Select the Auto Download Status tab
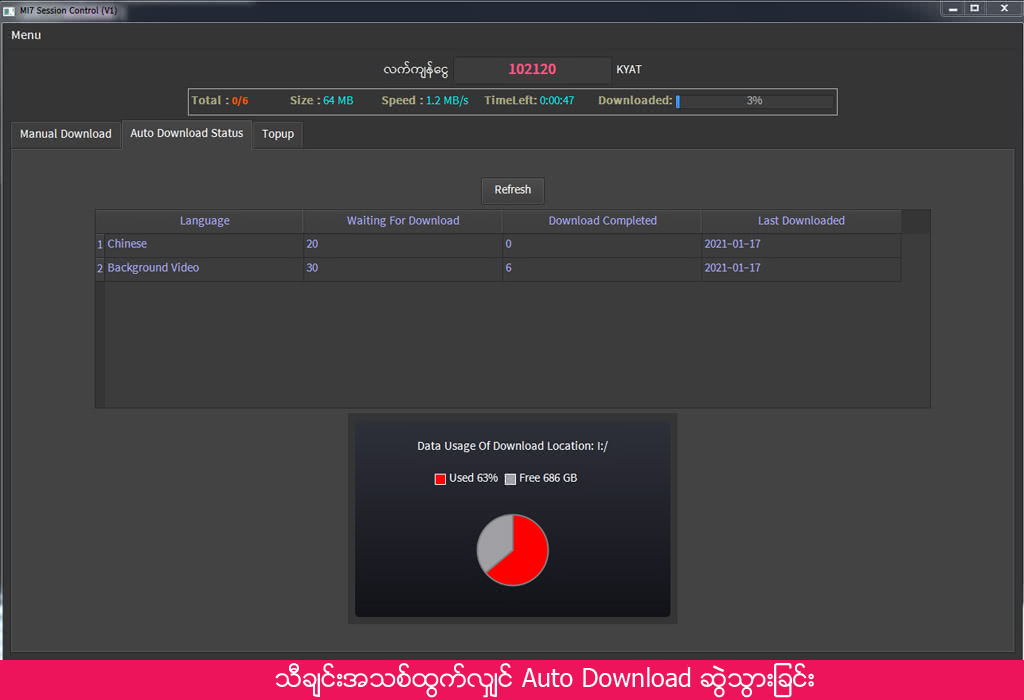This screenshot has height=700, width=1024. coord(186,133)
